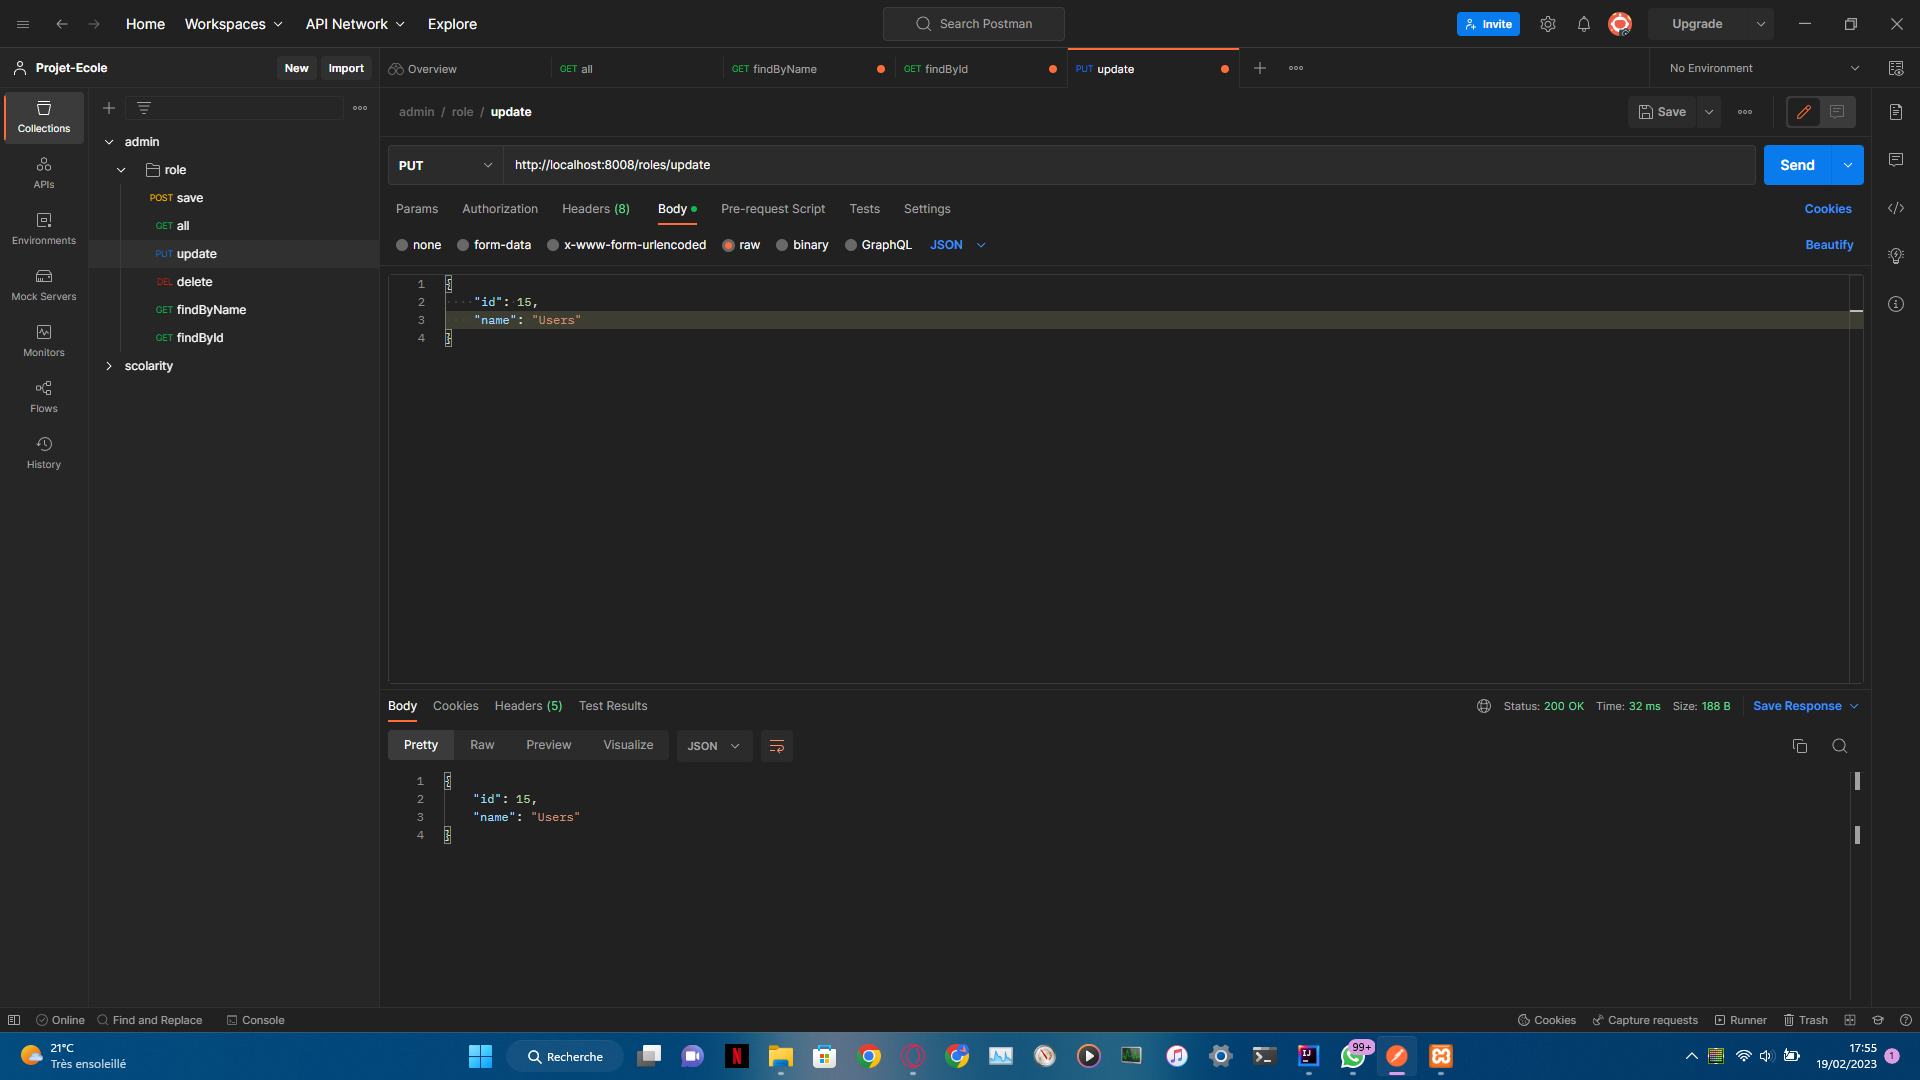Open the No Environment selector
Image resolution: width=1920 pixels, height=1080 pixels.
(1764, 68)
